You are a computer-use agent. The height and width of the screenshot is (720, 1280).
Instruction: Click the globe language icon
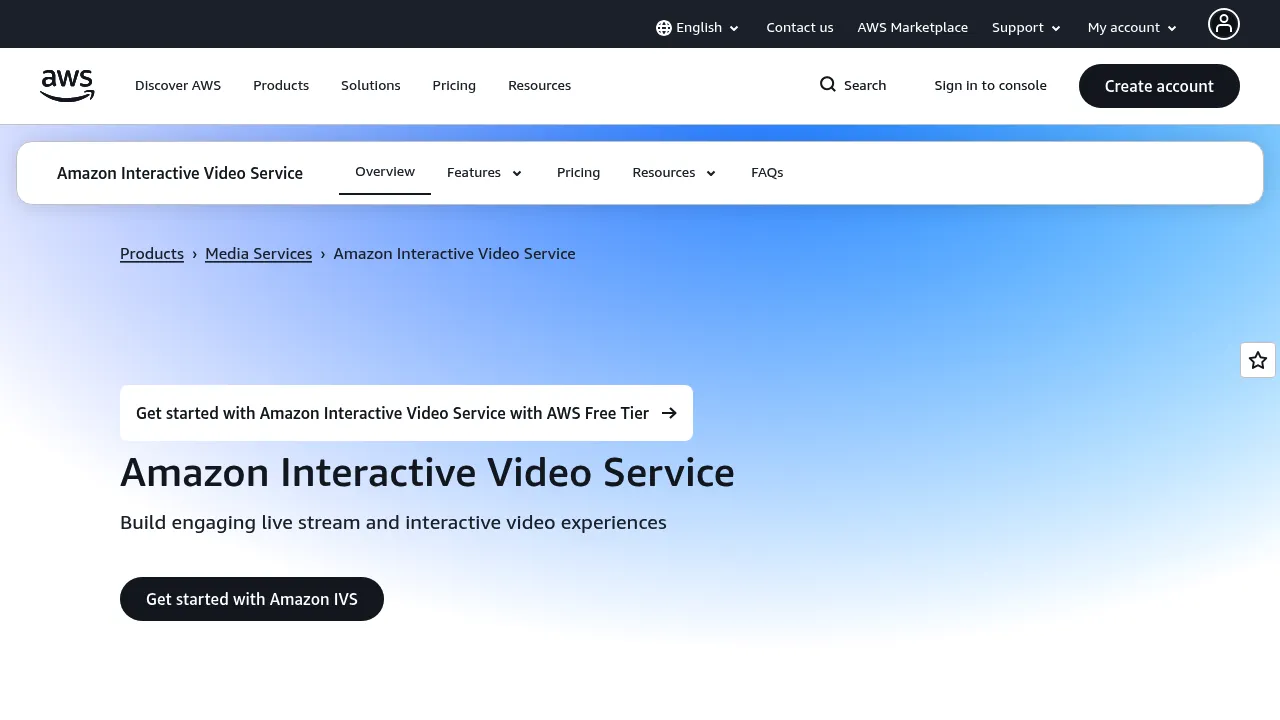664,28
